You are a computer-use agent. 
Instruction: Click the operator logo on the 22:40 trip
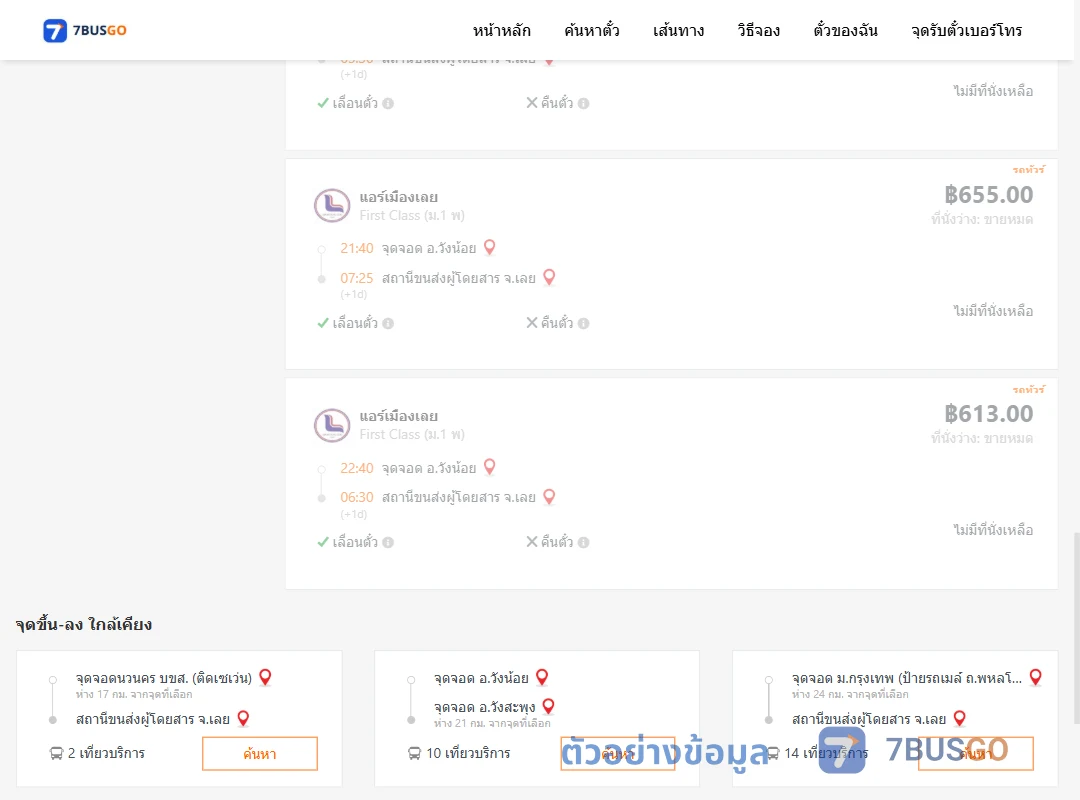(x=332, y=424)
